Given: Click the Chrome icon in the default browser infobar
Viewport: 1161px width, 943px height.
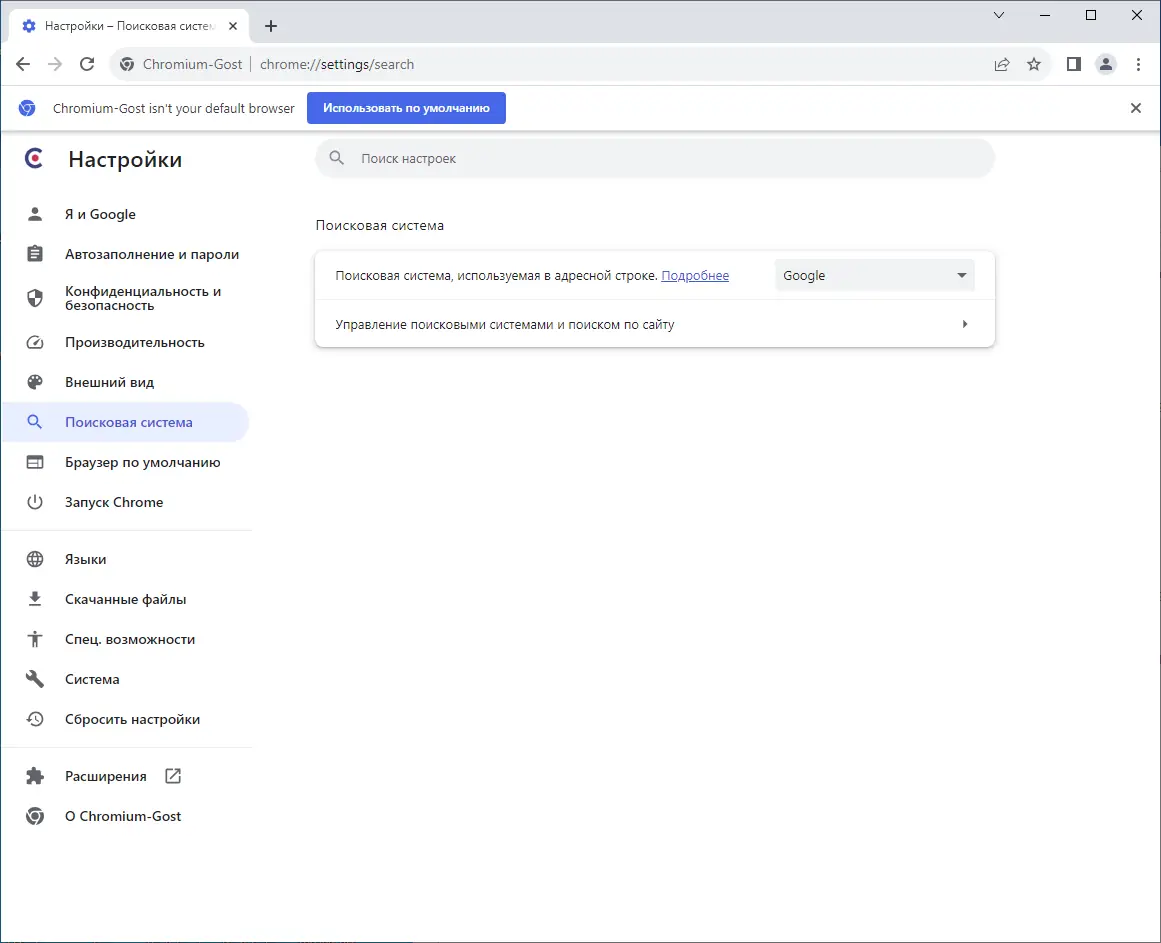Looking at the screenshot, I should point(27,108).
